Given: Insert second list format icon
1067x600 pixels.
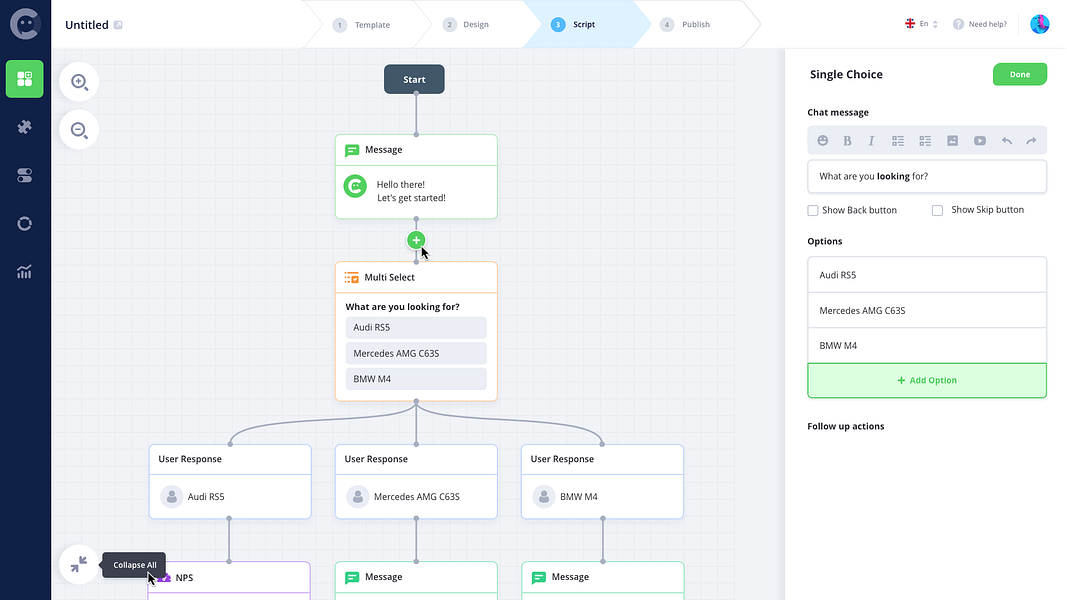Looking at the screenshot, I should [925, 141].
